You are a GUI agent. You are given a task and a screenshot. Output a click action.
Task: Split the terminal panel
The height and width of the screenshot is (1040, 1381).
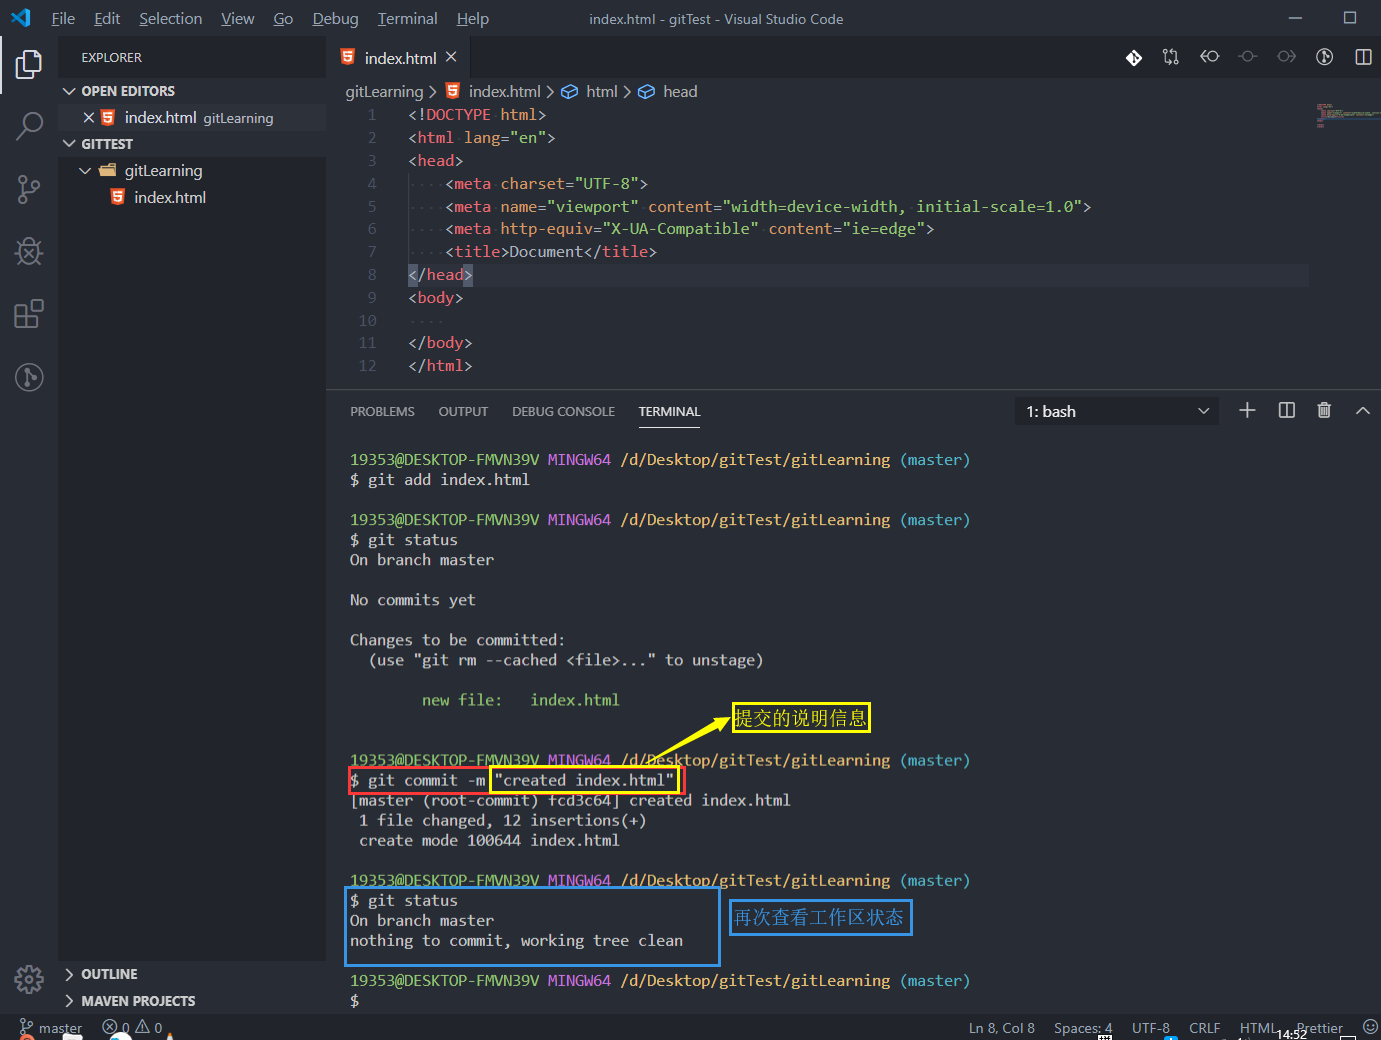click(x=1287, y=410)
